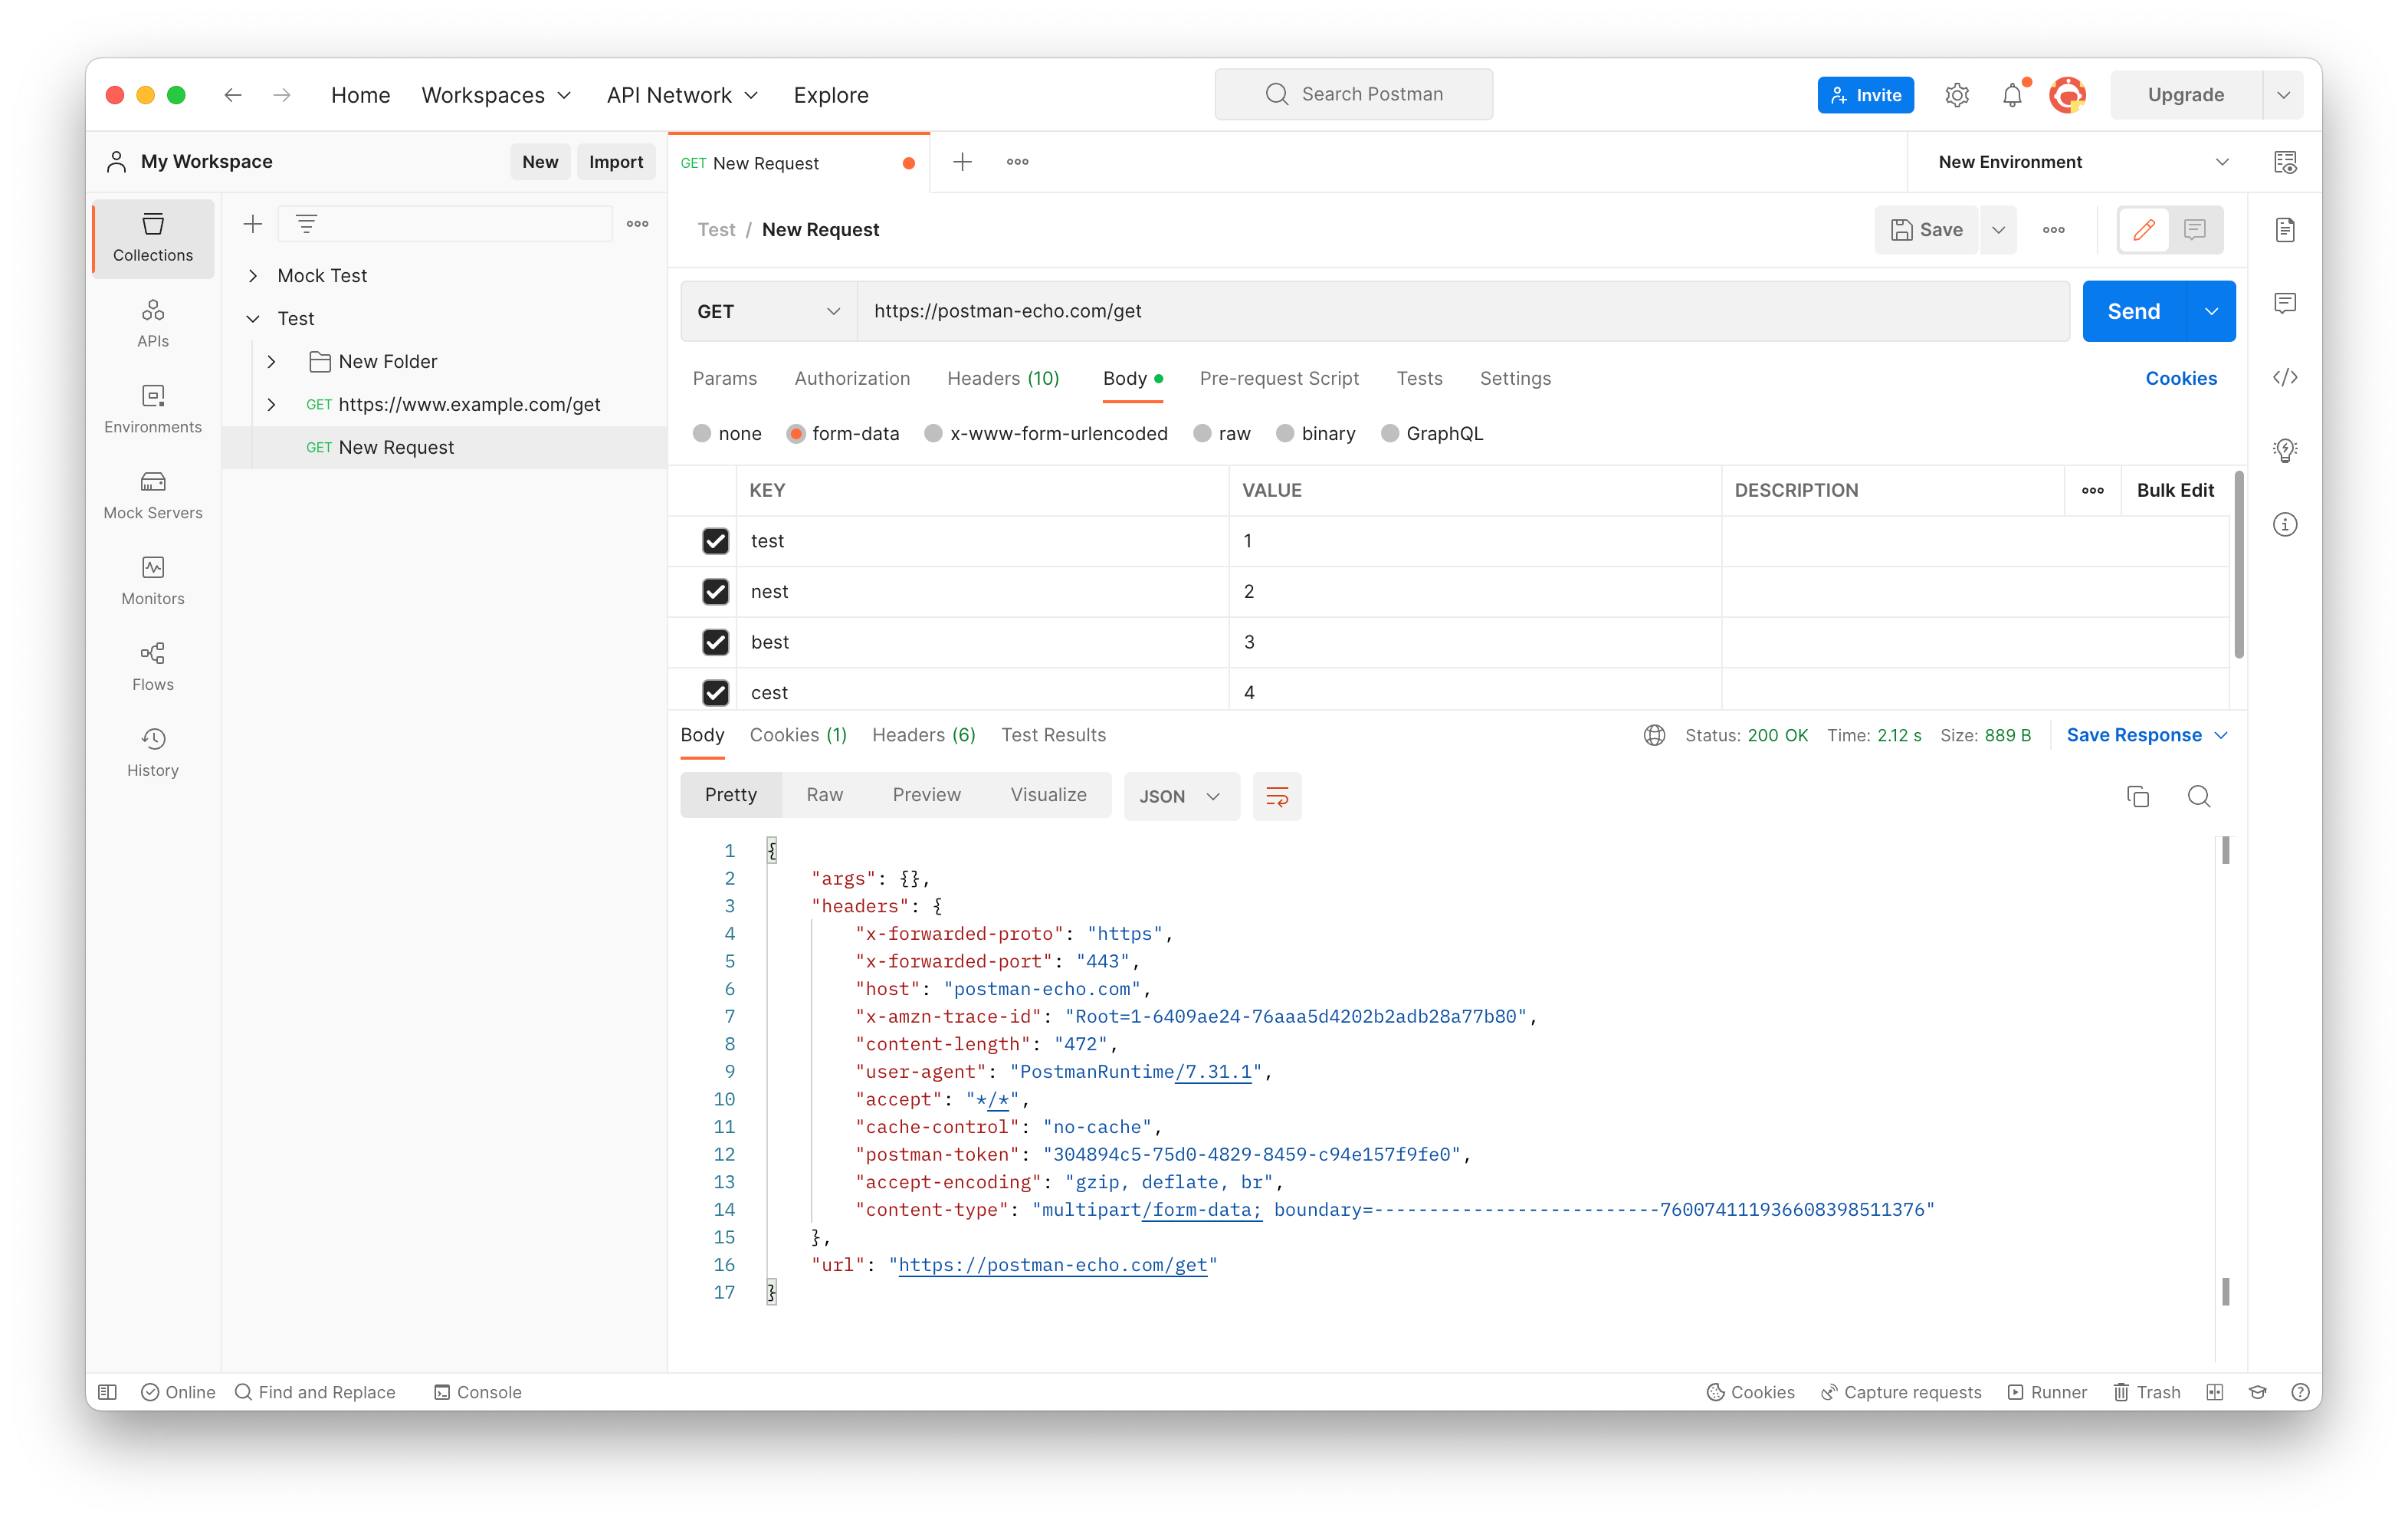Copy the response body to clipboard
This screenshot has width=2408, height=1524.
tap(2137, 796)
